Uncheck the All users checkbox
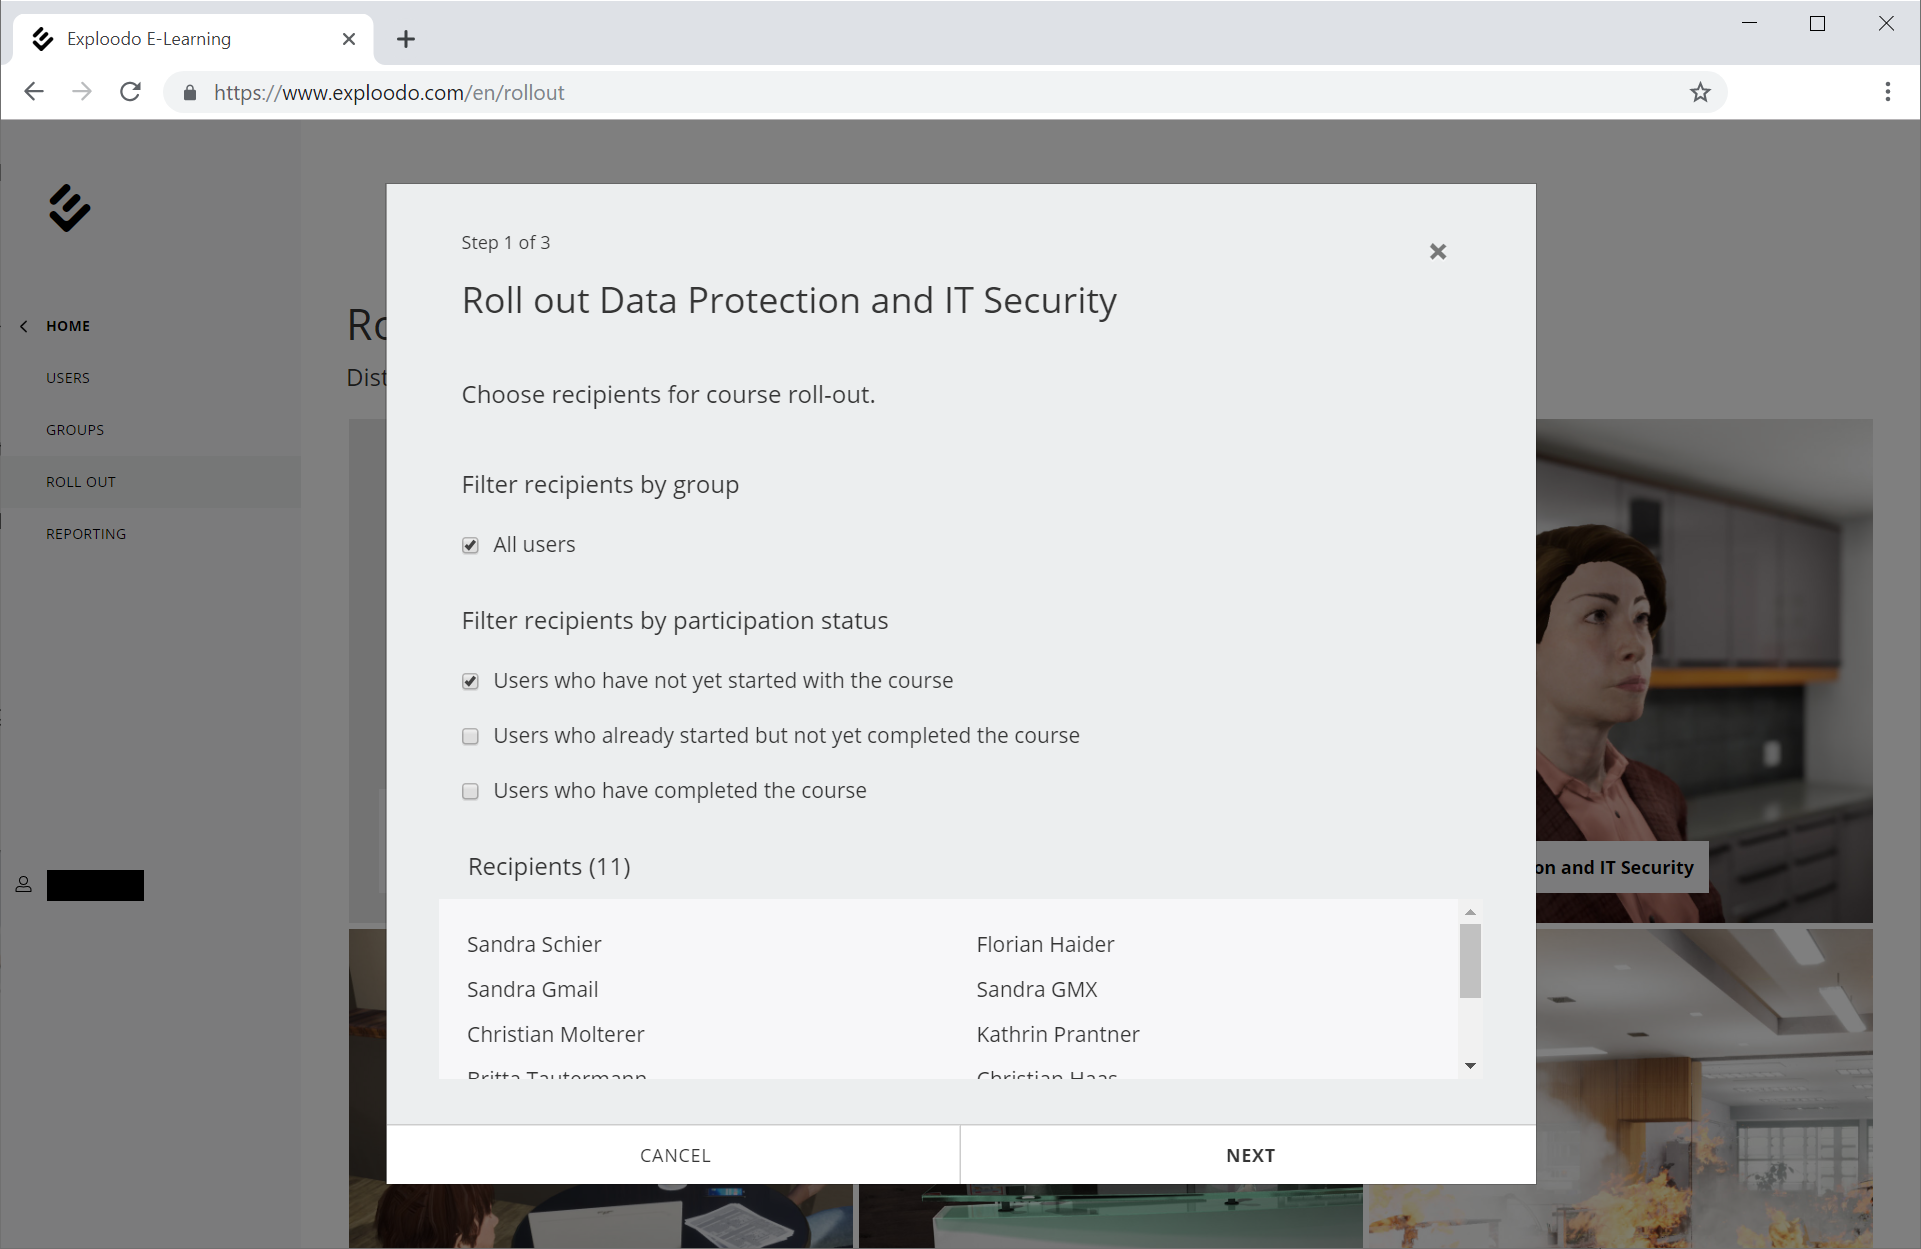Viewport: 1921px width, 1249px height. coord(470,546)
